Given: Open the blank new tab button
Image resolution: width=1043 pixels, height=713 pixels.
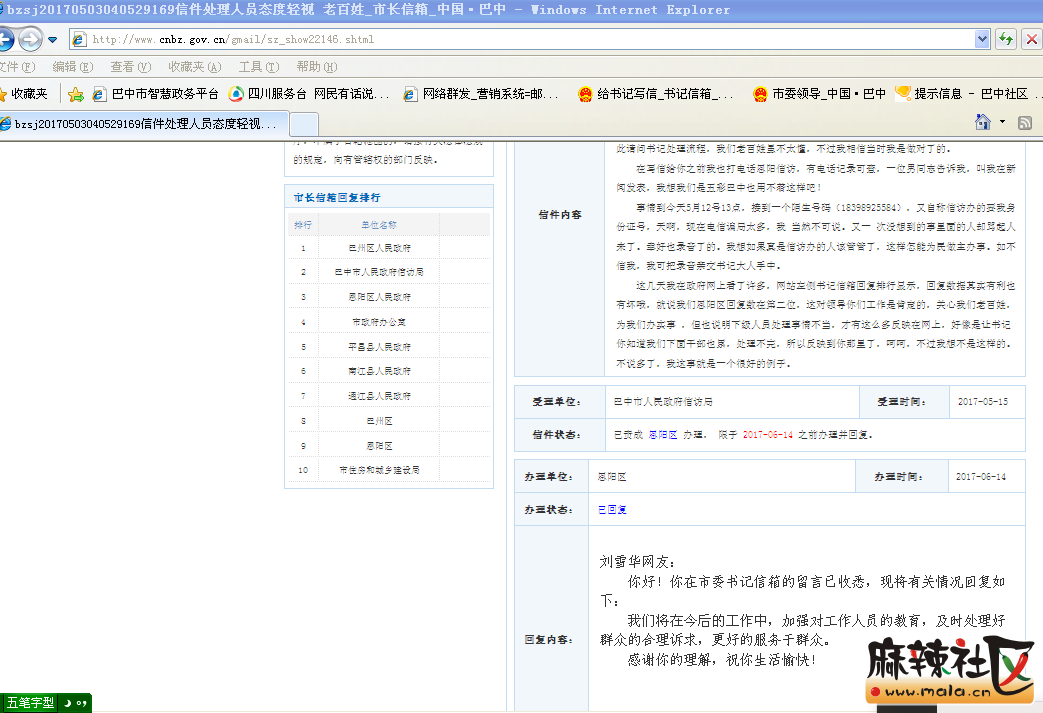Looking at the screenshot, I should point(304,124).
